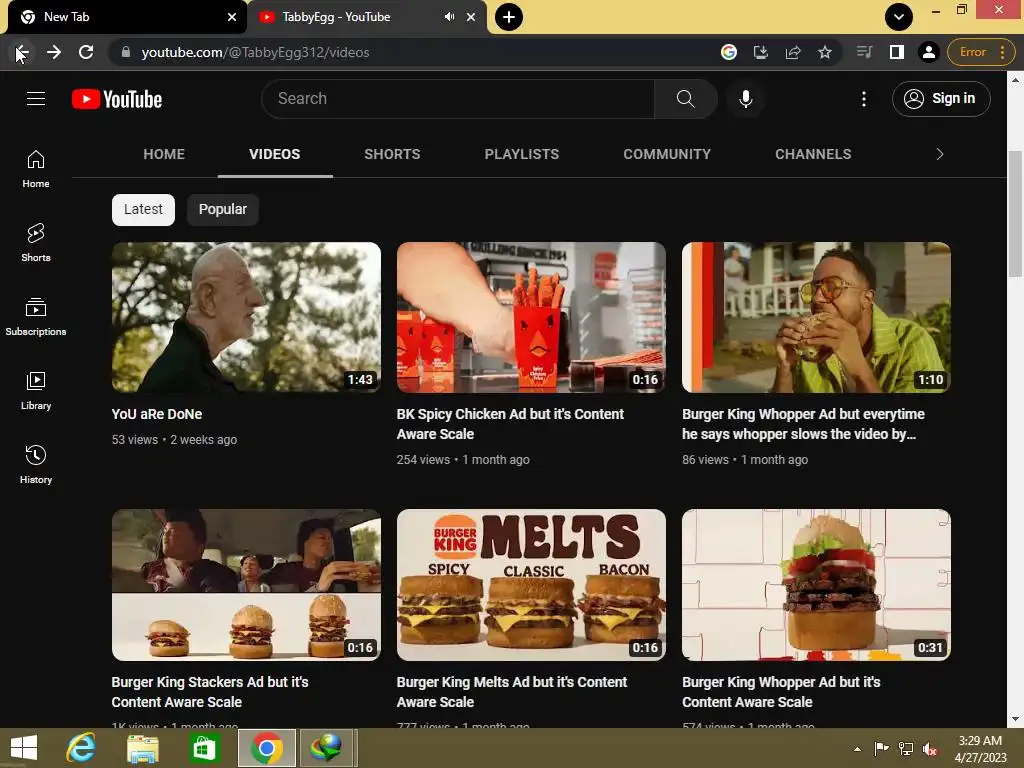Open Subscriptions in the left sidebar

click(36, 317)
